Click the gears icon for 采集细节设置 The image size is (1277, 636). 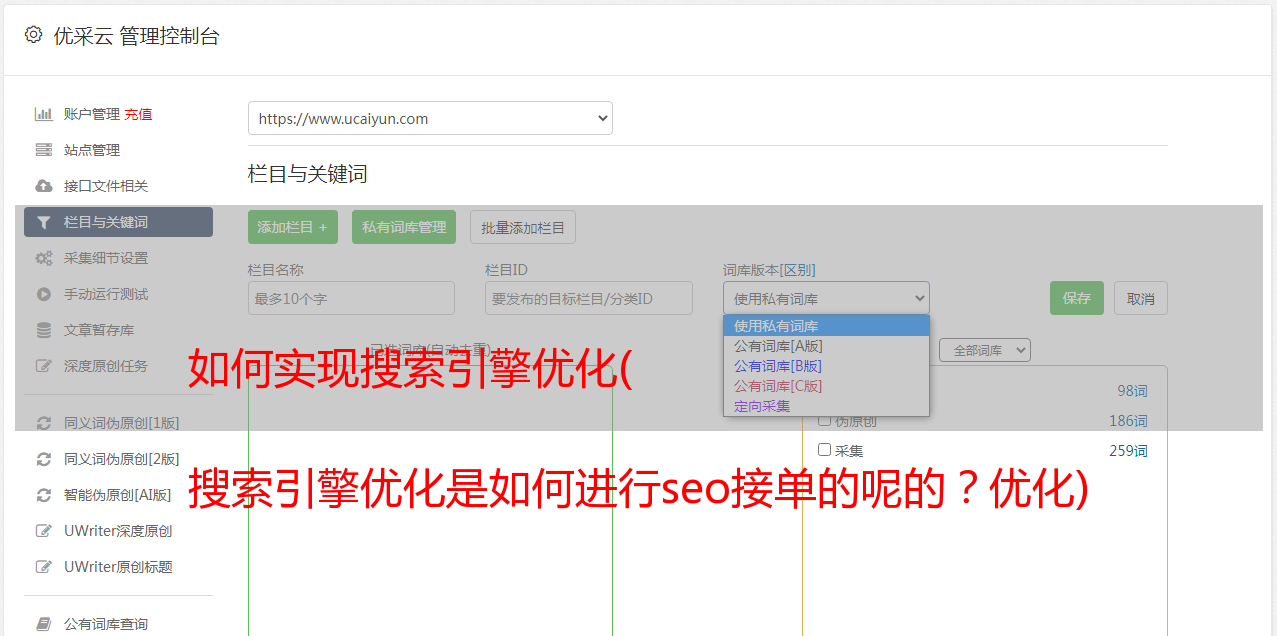point(43,258)
